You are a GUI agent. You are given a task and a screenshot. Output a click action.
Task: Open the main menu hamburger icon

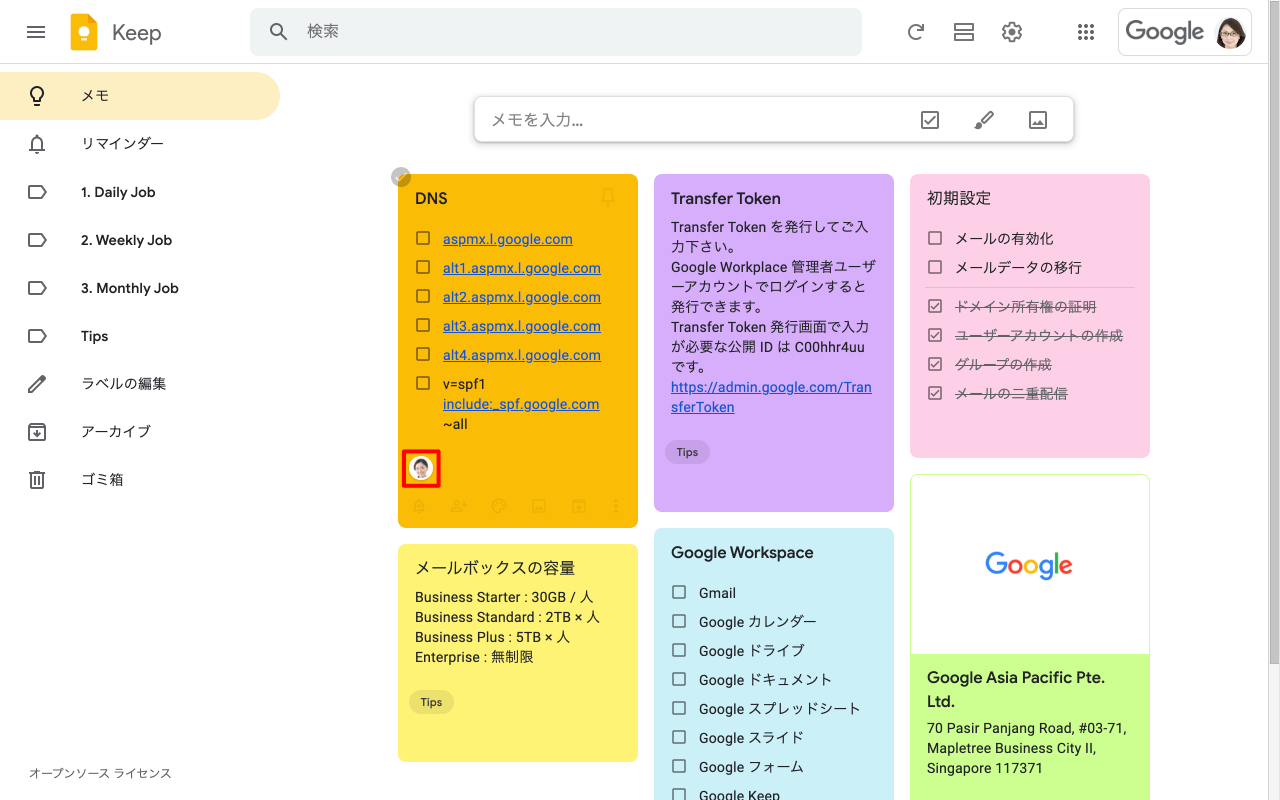pyautogui.click(x=36, y=32)
